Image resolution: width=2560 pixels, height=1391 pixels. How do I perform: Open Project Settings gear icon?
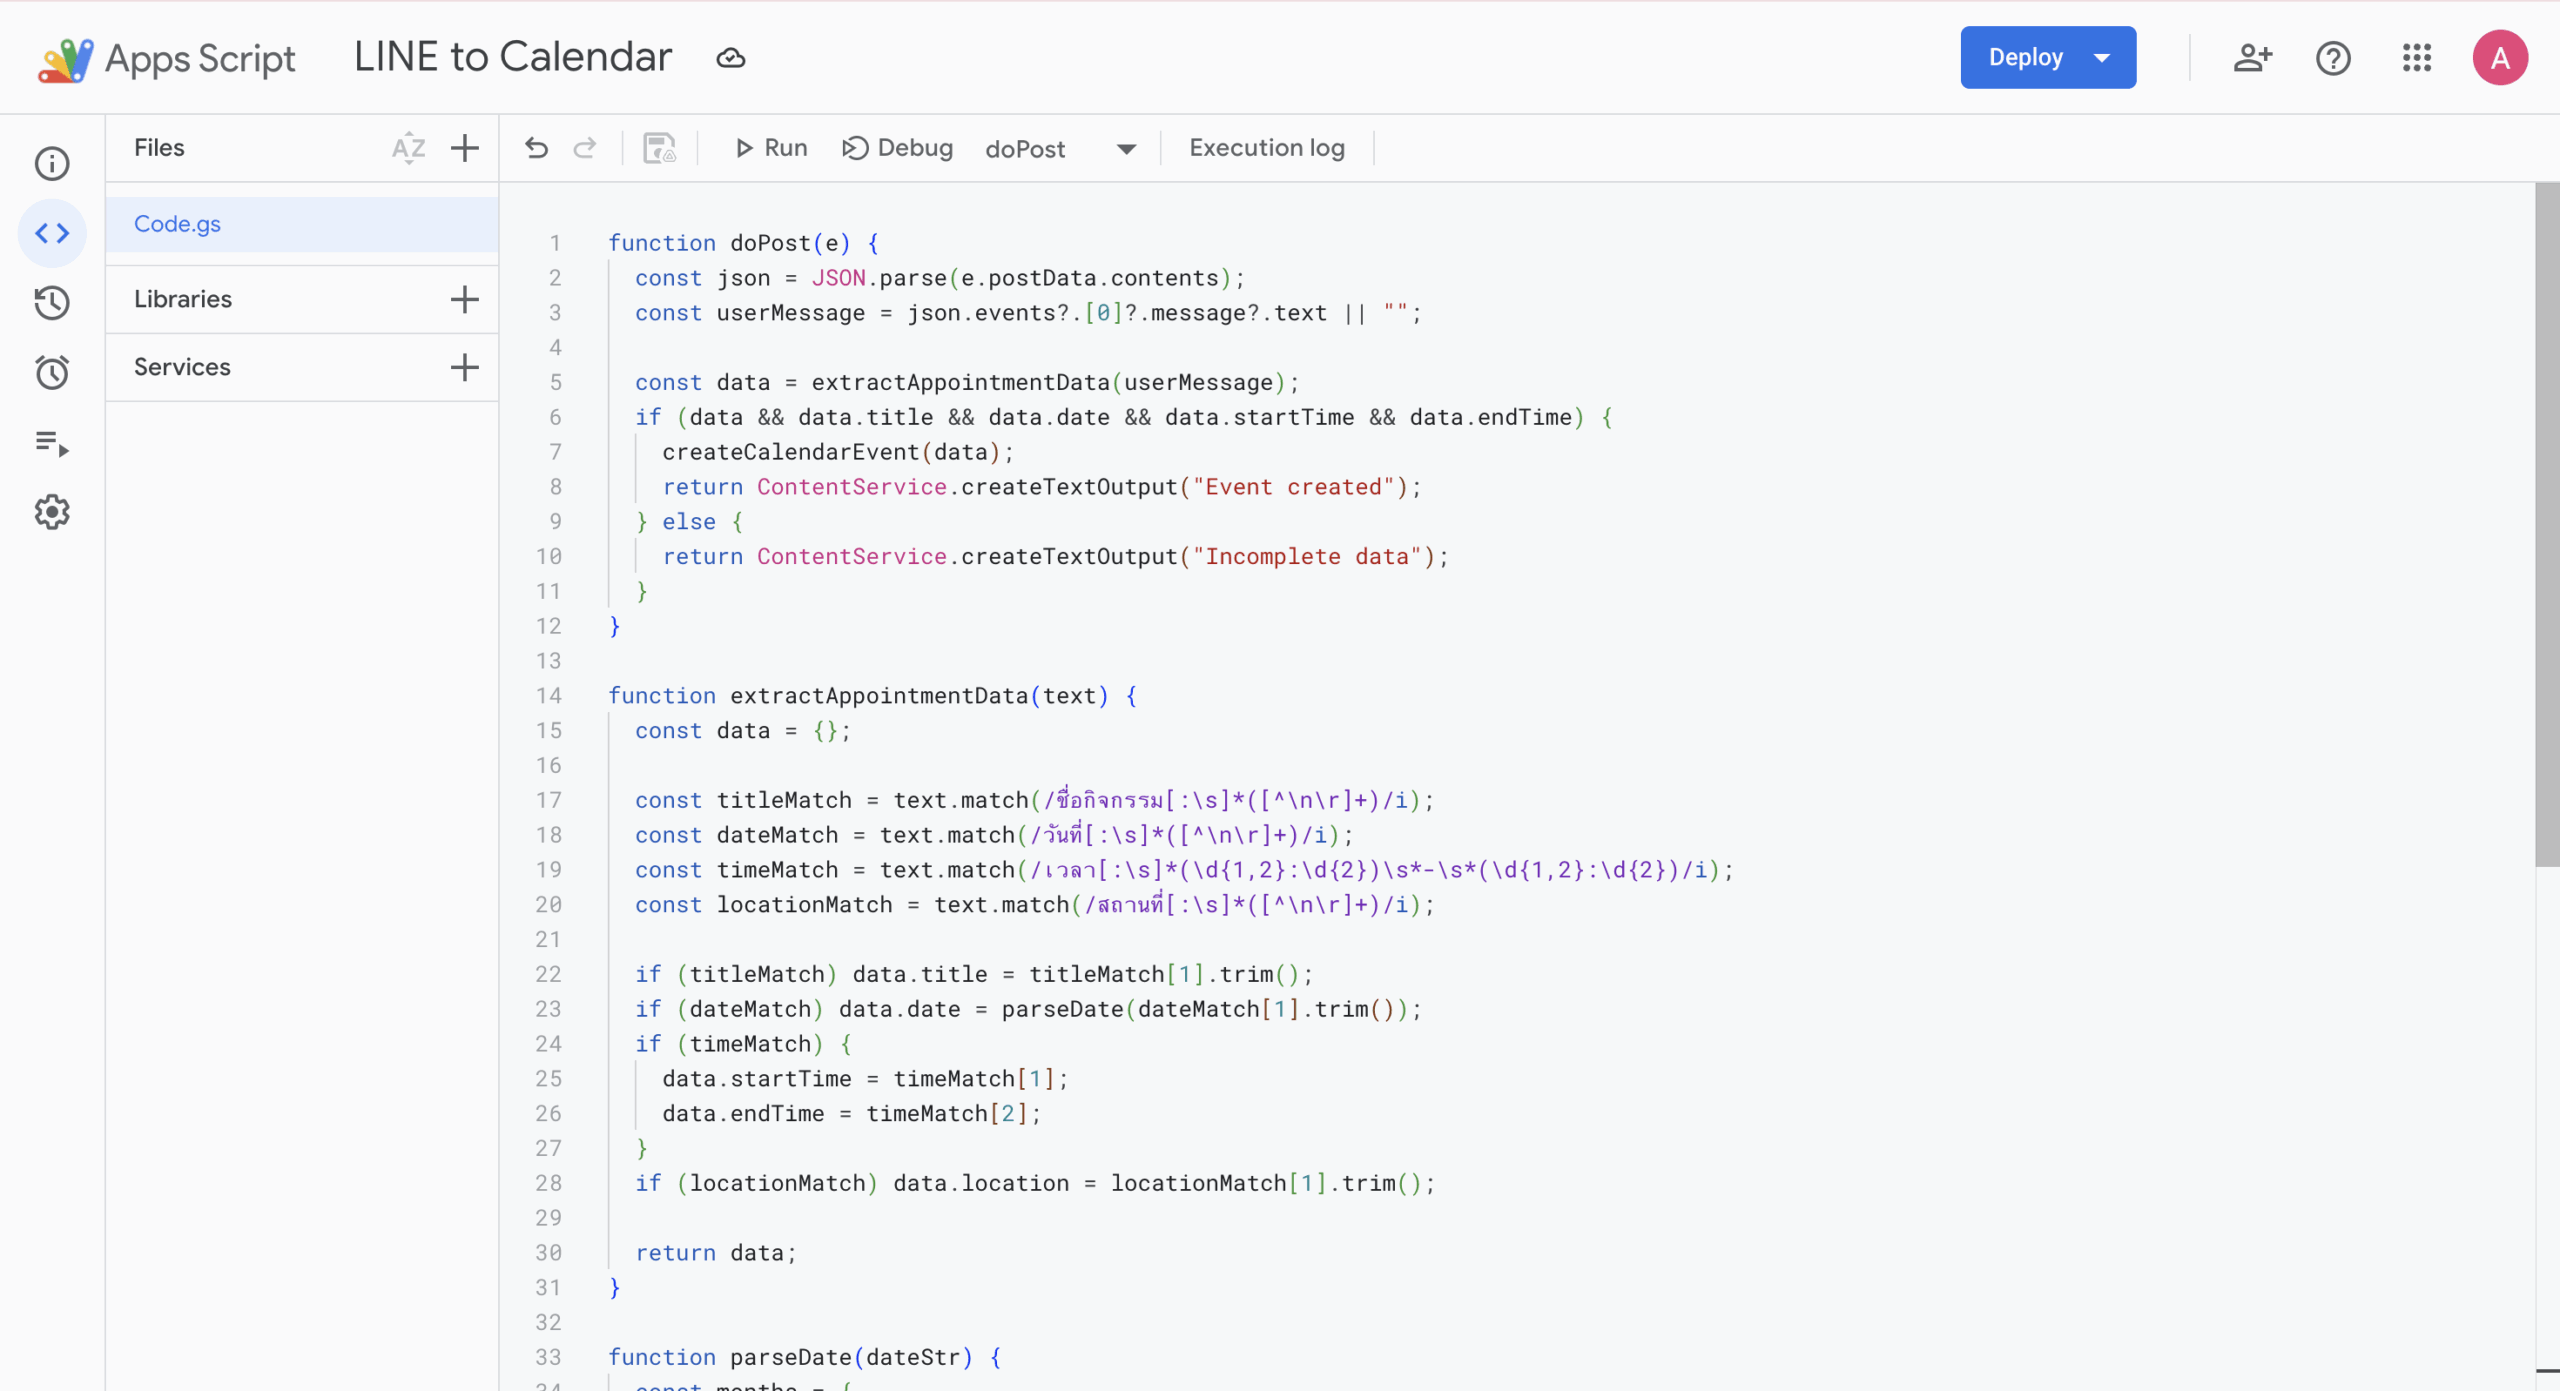click(52, 512)
